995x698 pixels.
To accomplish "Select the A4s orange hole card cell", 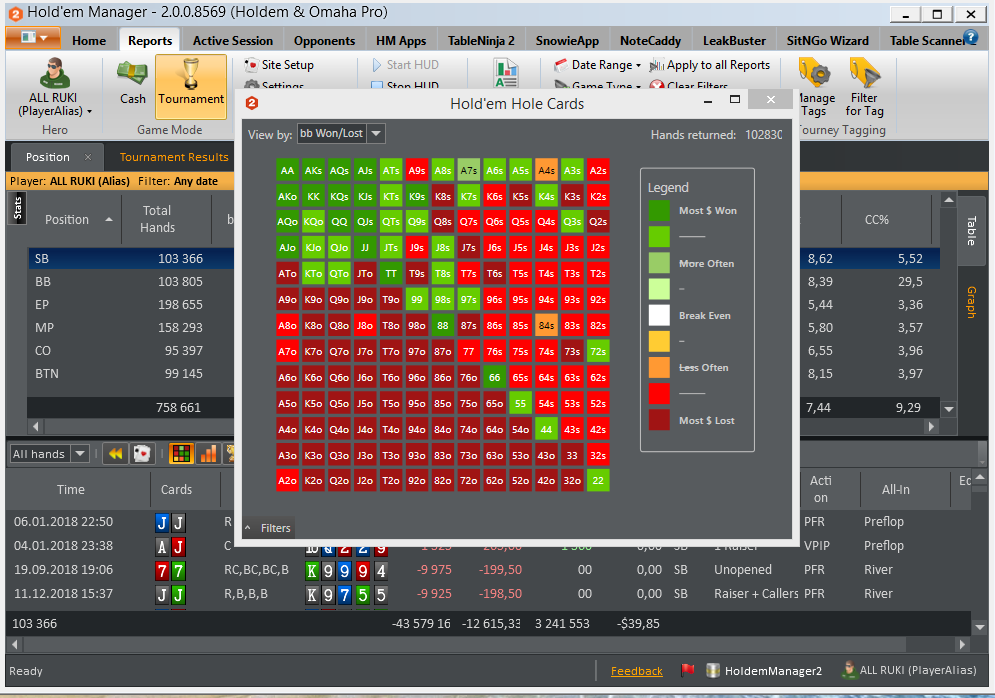I will [546, 170].
